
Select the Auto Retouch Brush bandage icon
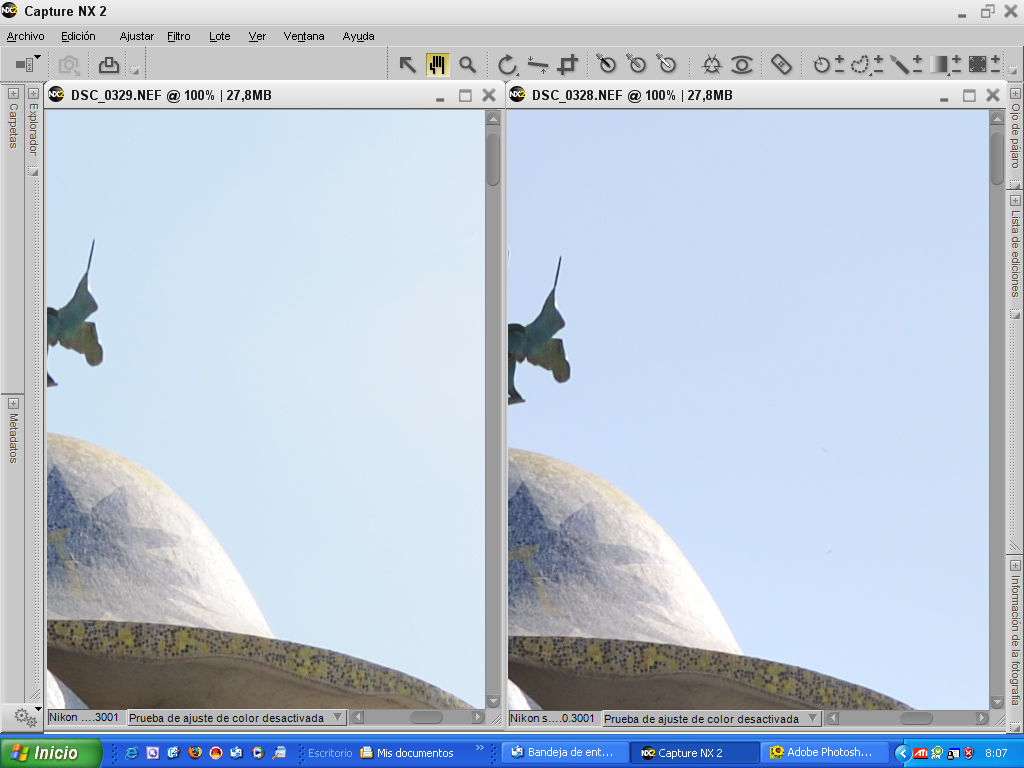pos(781,65)
